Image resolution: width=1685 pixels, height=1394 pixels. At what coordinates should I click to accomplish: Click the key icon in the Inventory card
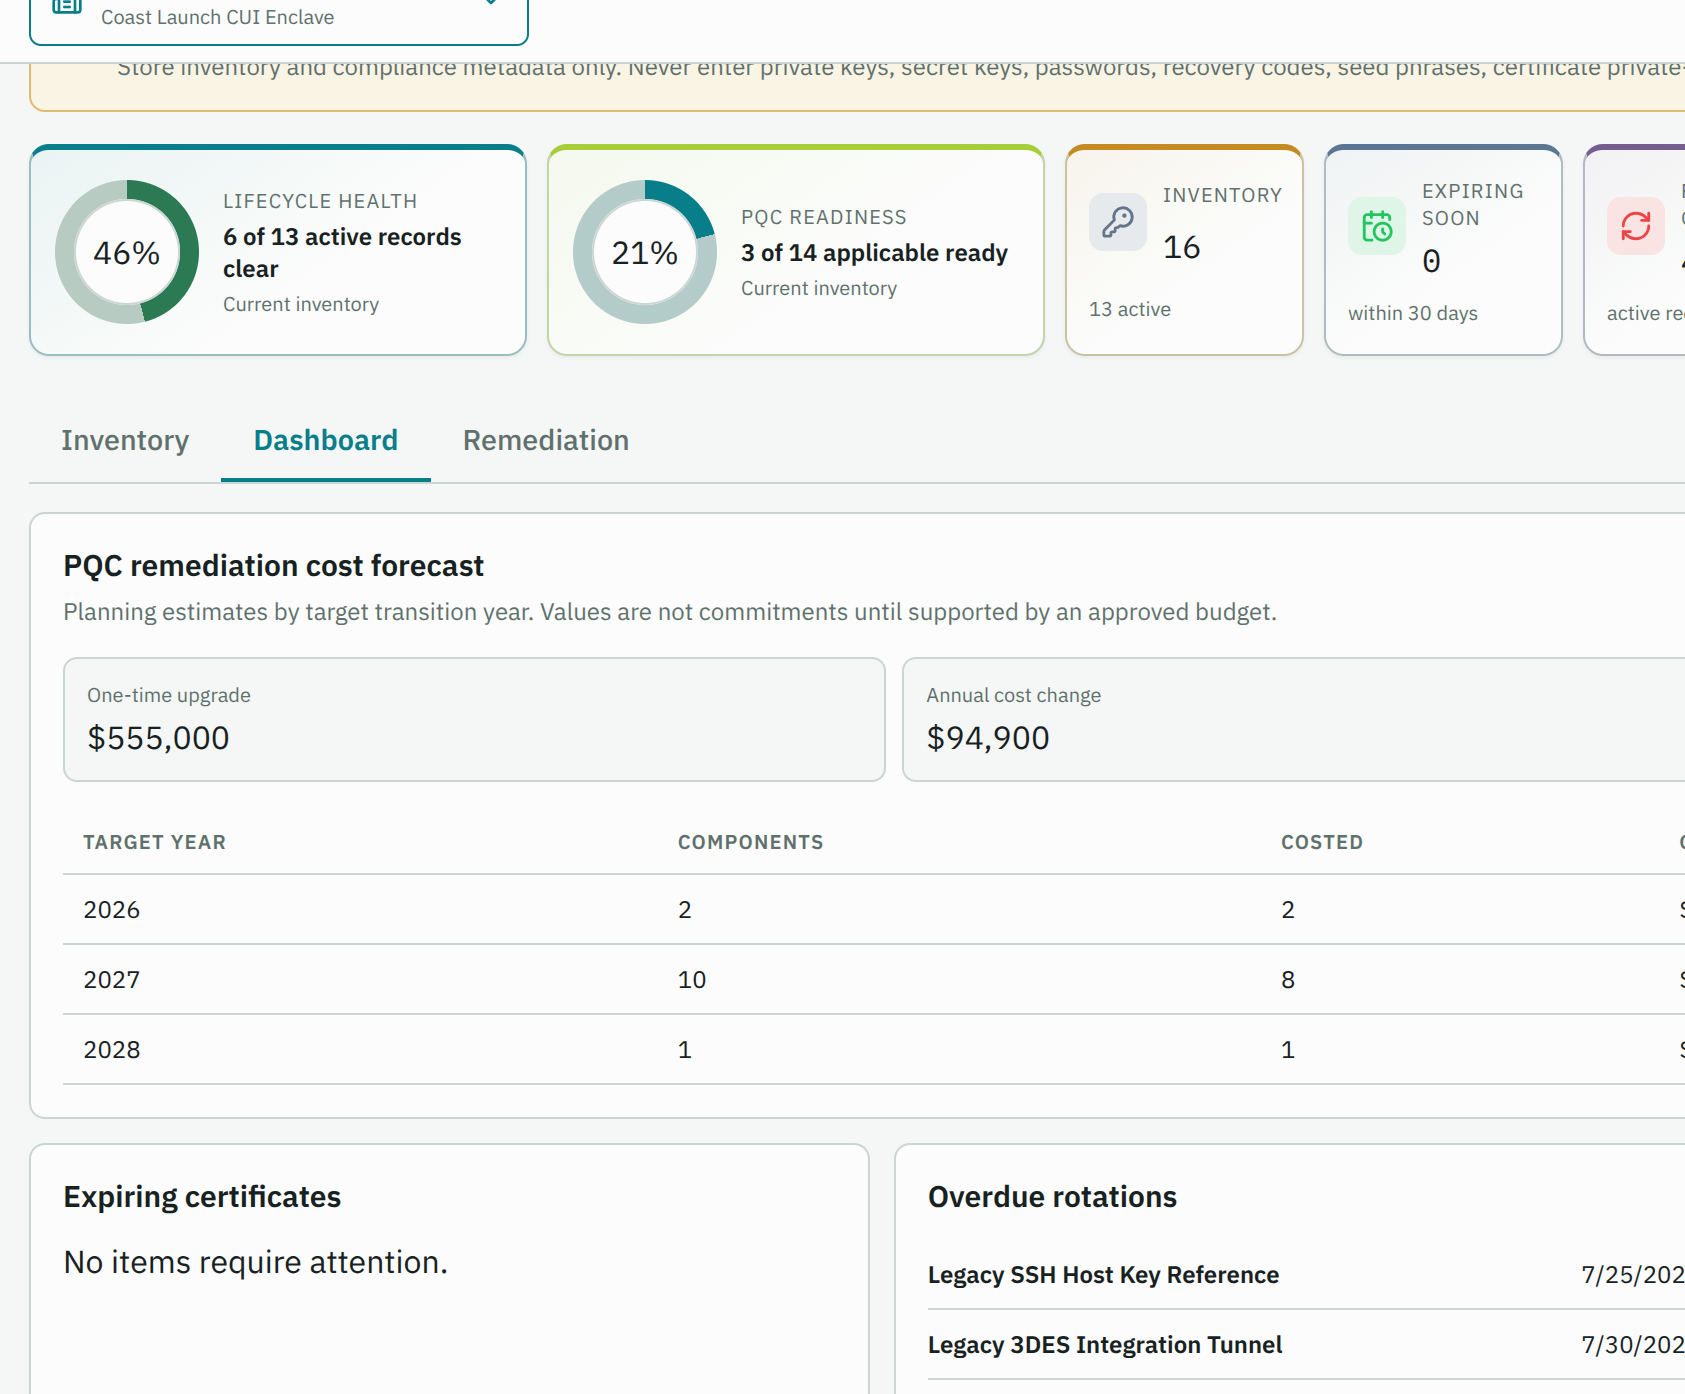1117,222
